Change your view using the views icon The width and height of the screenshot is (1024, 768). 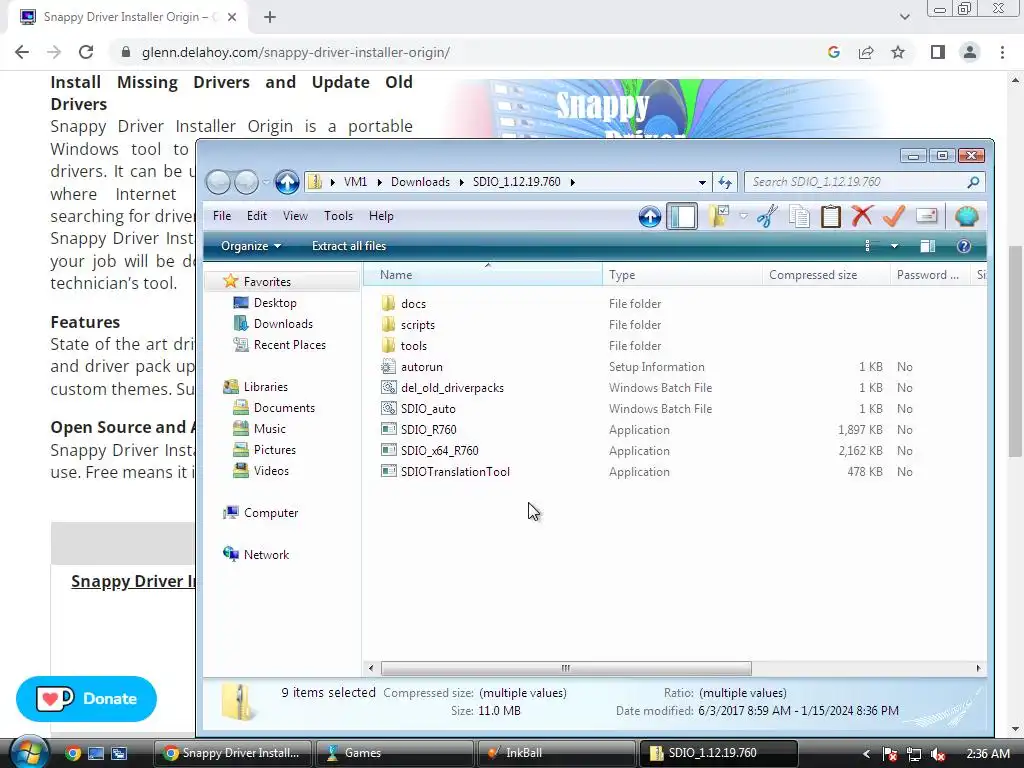(x=869, y=246)
